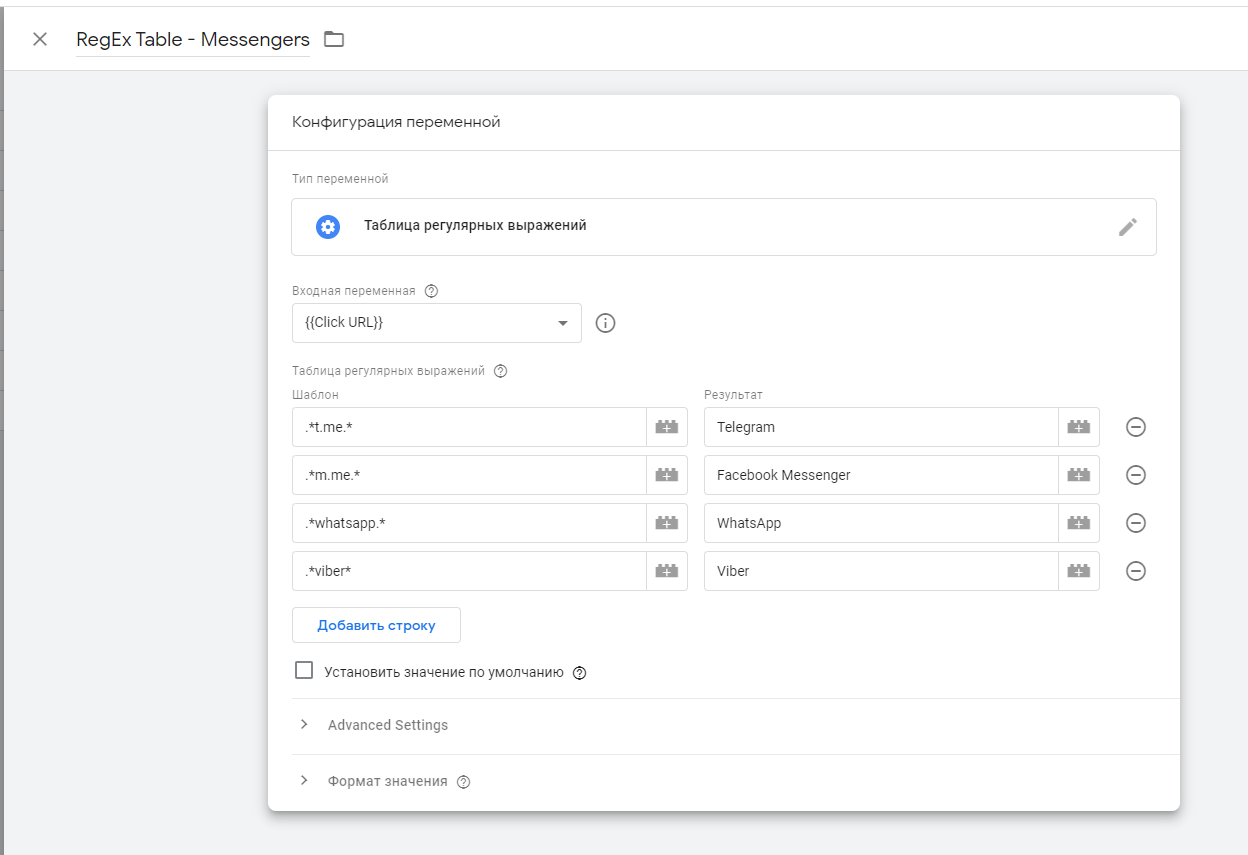Insert variable into the .*t.me.* pattern field
The width and height of the screenshot is (1248, 855).
[666, 427]
